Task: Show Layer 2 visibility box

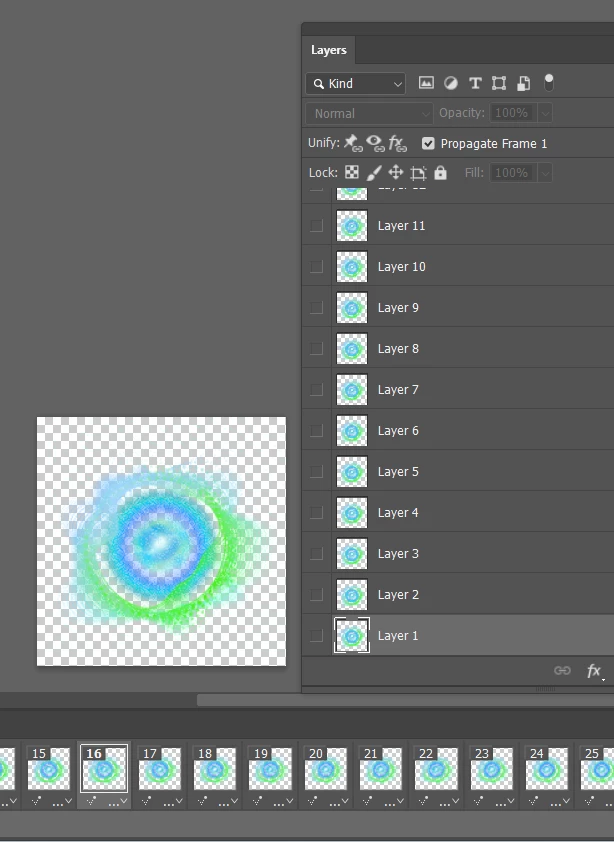Action: (x=316, y=594)
